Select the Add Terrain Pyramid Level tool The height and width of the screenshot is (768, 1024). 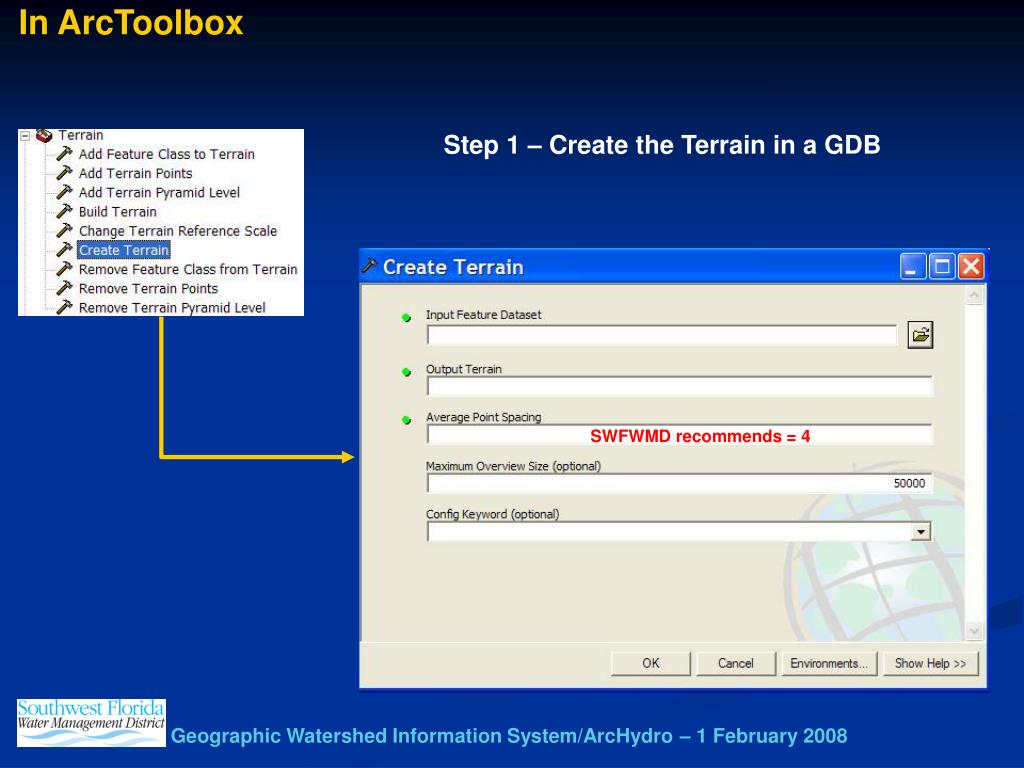point(159,193)
